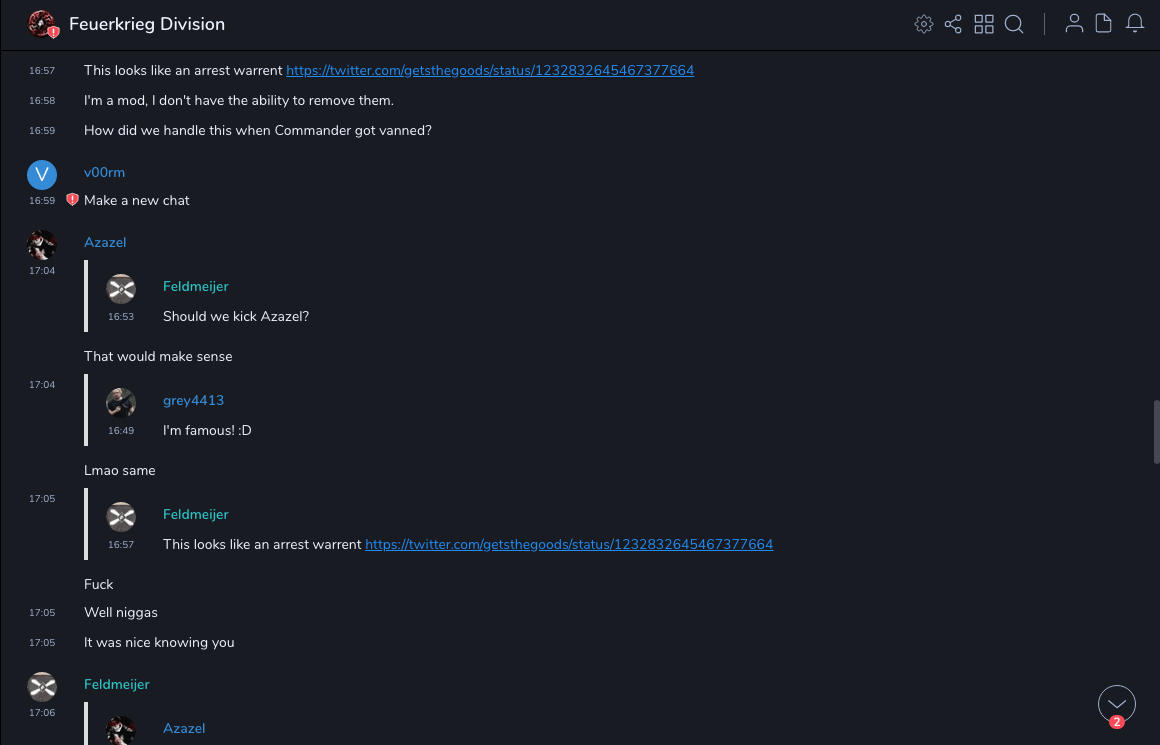
Task: Click the Feuerkrieg Division group avatar
Action: click(x=42, y=24)
